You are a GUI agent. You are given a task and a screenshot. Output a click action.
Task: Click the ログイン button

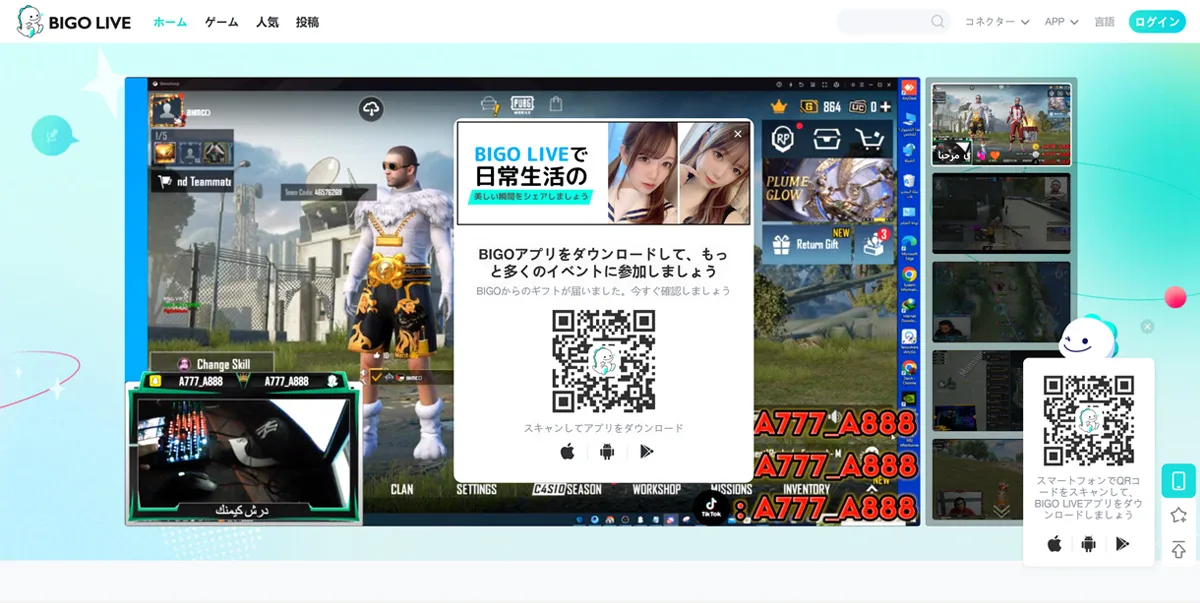click(x=1157, y=22)
